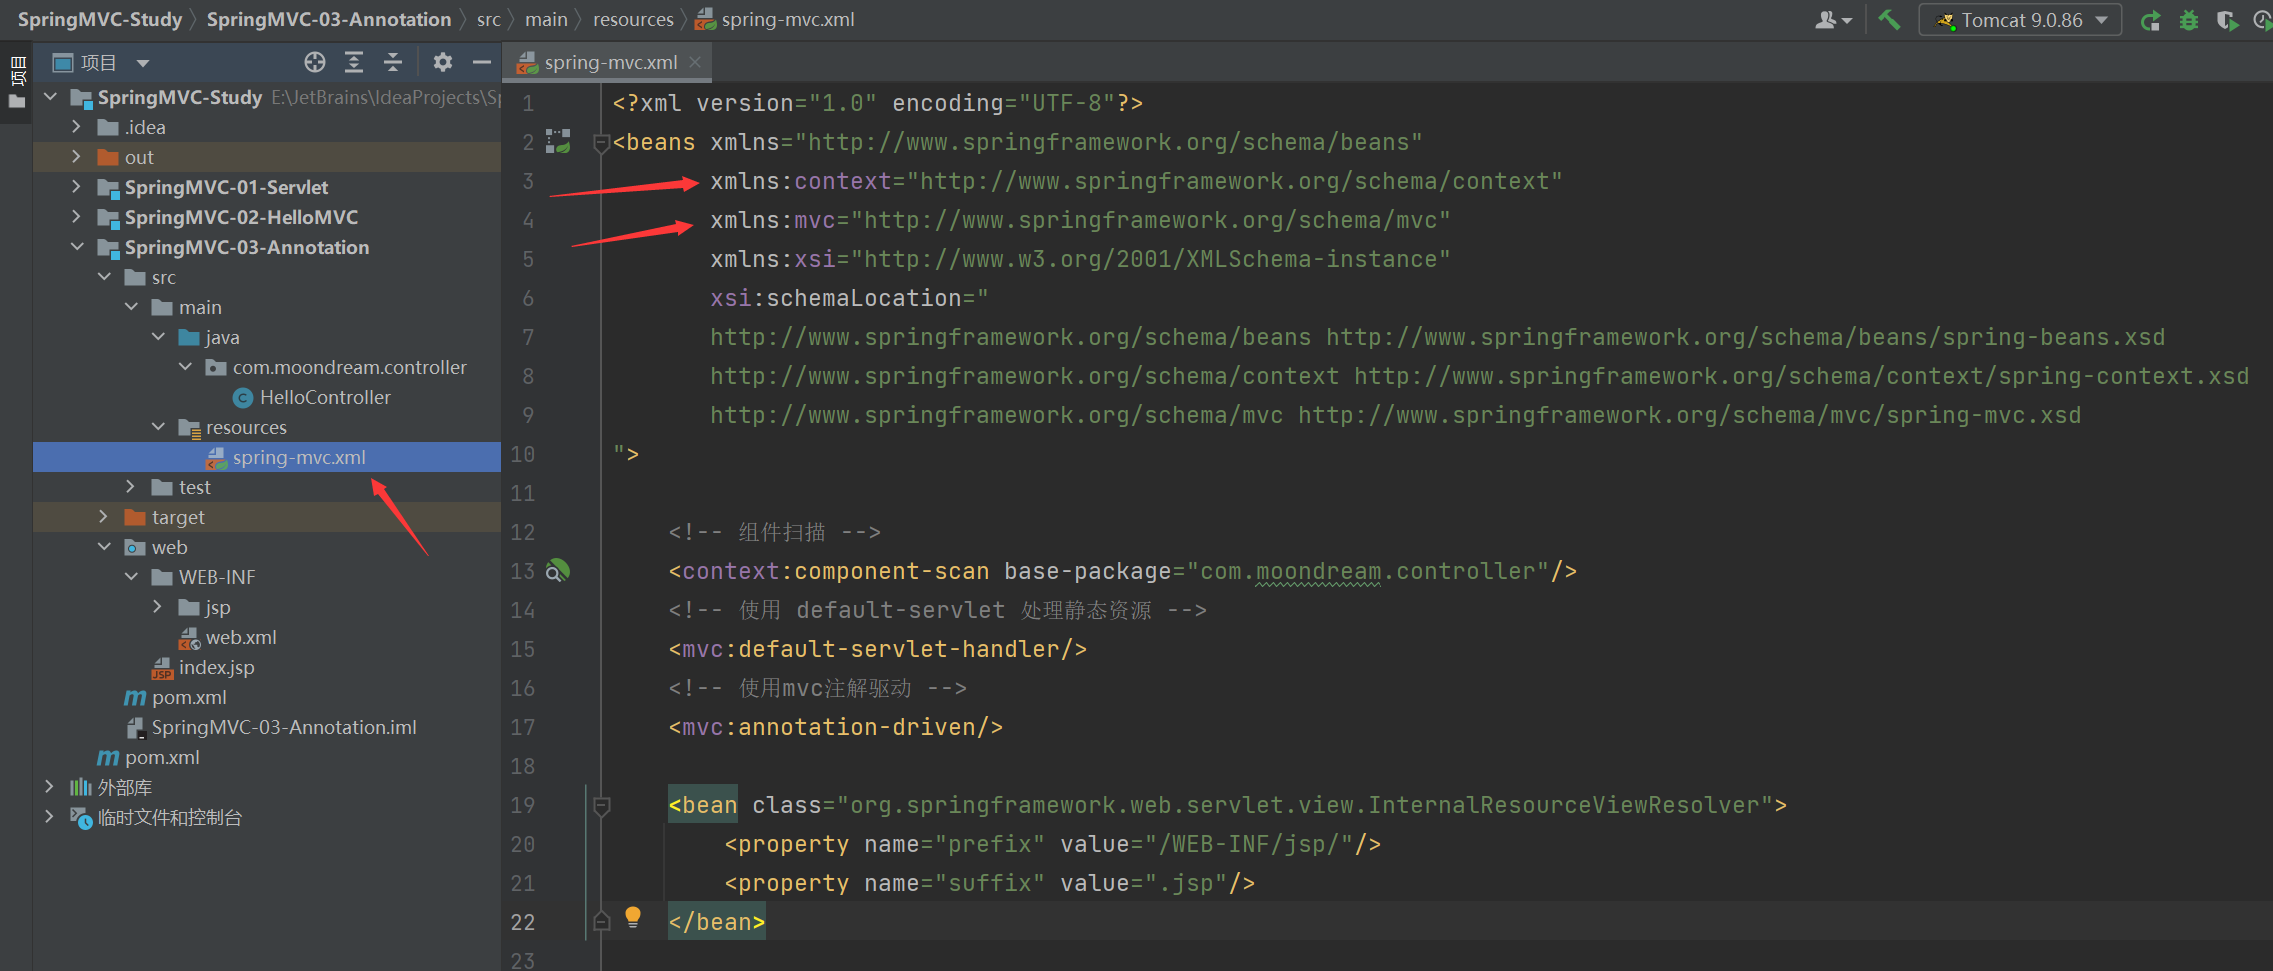Select index.jsp file in tree
The image size is (2273, 971).
pos(216,667)
